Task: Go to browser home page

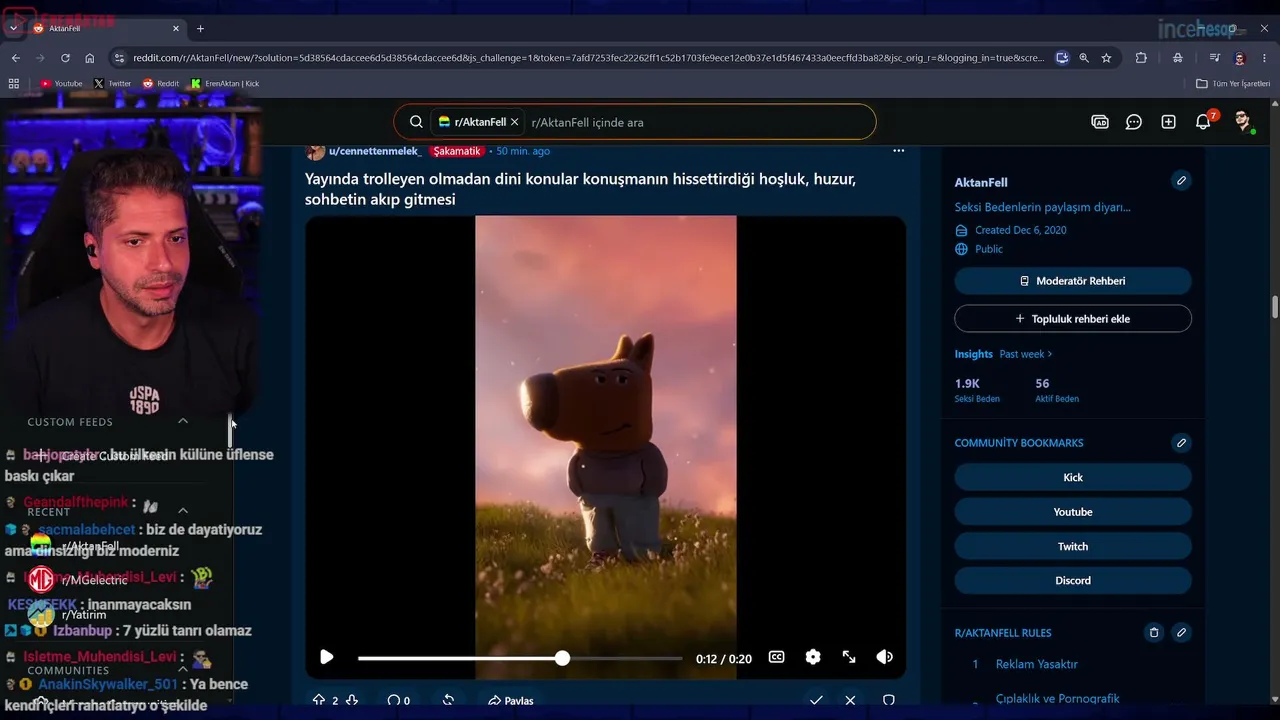Action: tap(90, 58)
